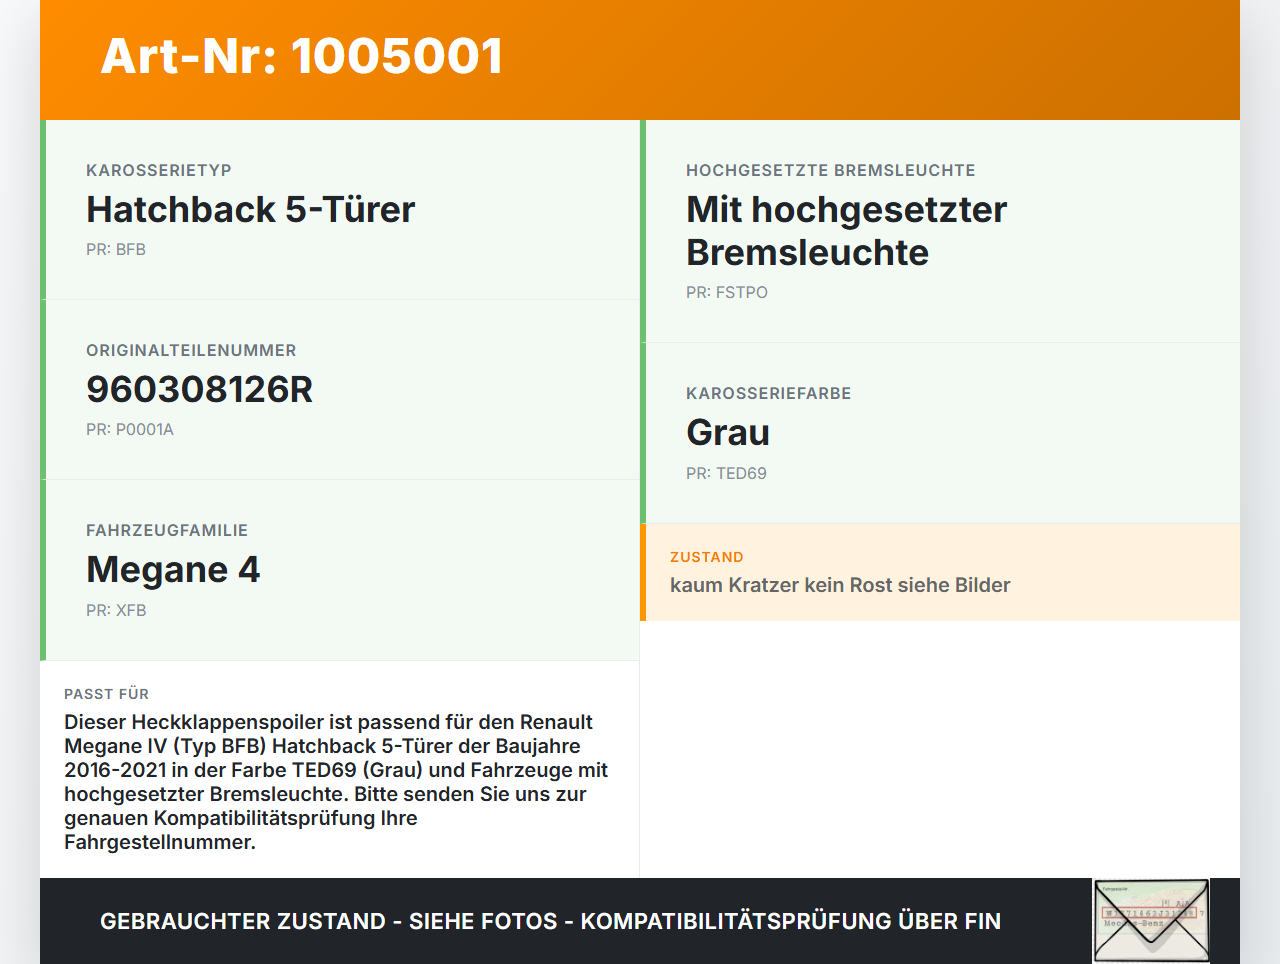Click the Mit hochgesetzter Bremsleuchte value
This screenshot has width=1280, height=964.
[x=846, y=231]
